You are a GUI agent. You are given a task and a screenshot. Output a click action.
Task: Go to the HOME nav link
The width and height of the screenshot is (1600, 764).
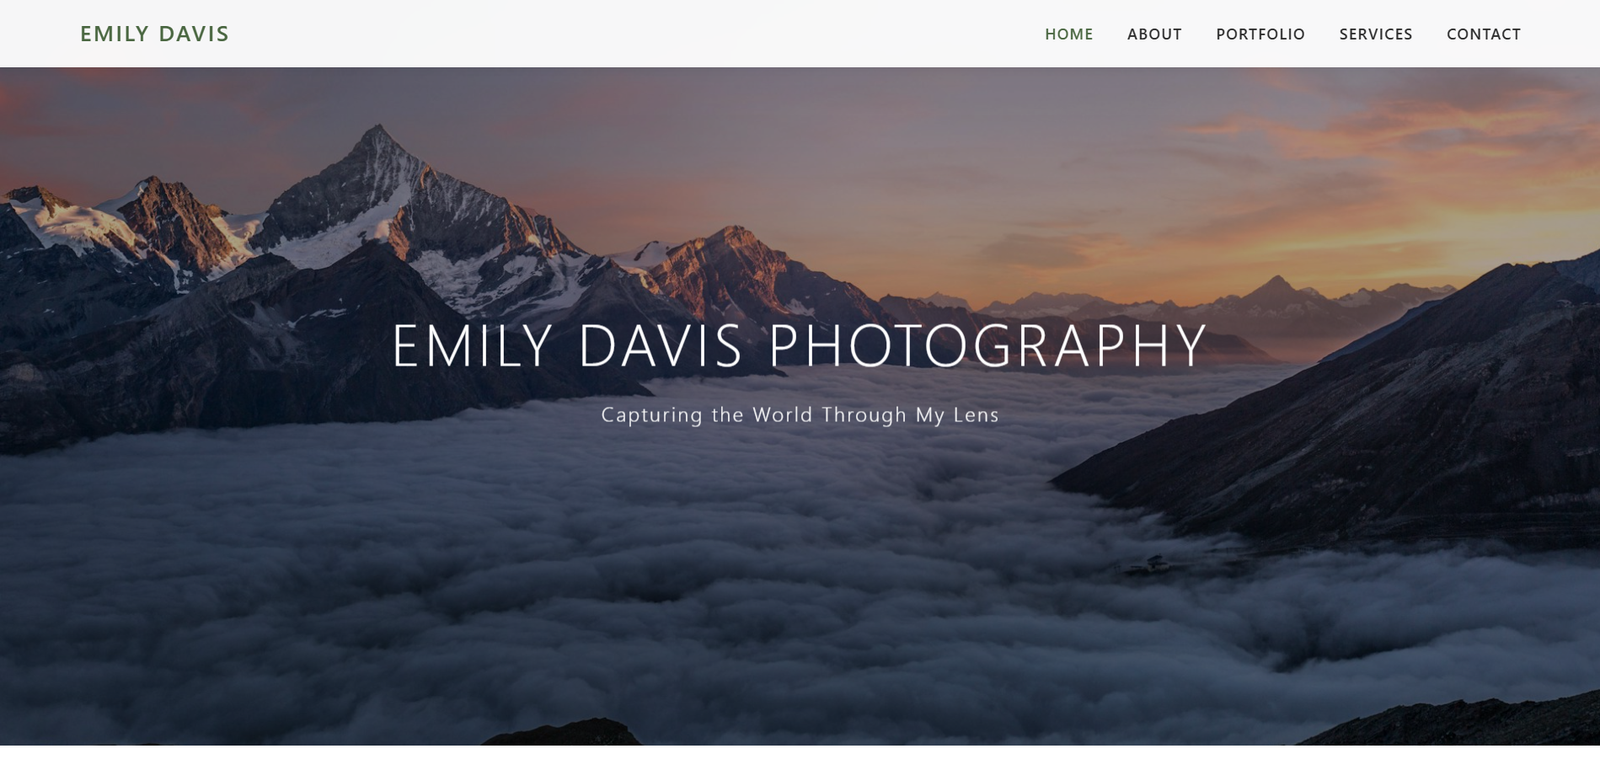1069,34
